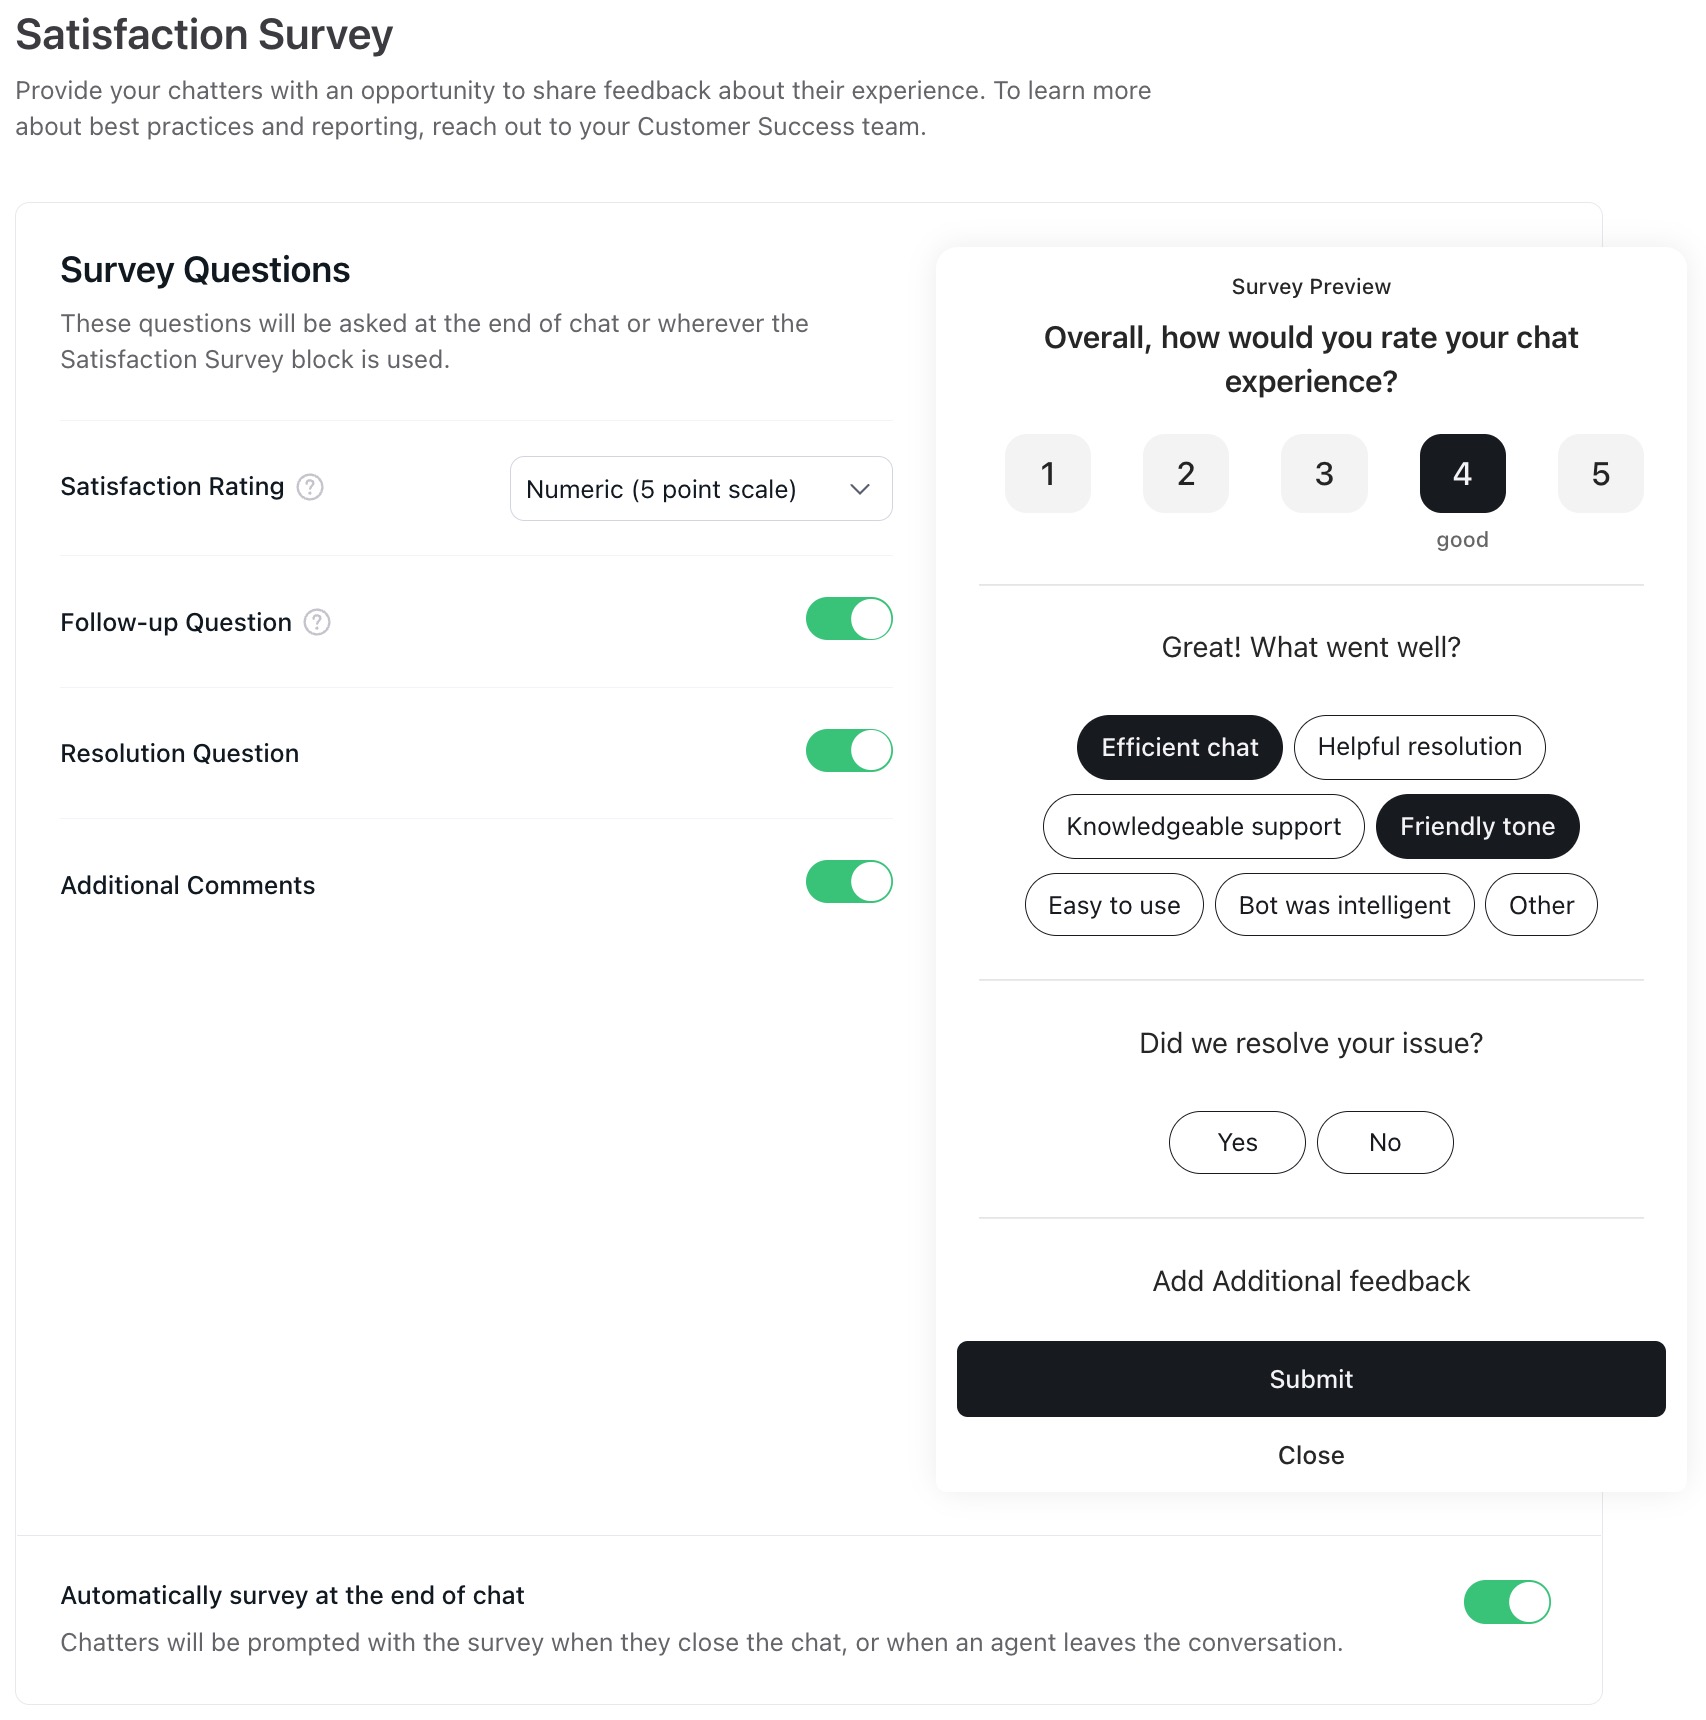Click help icon next to Satisfaction Rating
The width and height of the screenshot is (1706, 1720).
pos(310,487)
